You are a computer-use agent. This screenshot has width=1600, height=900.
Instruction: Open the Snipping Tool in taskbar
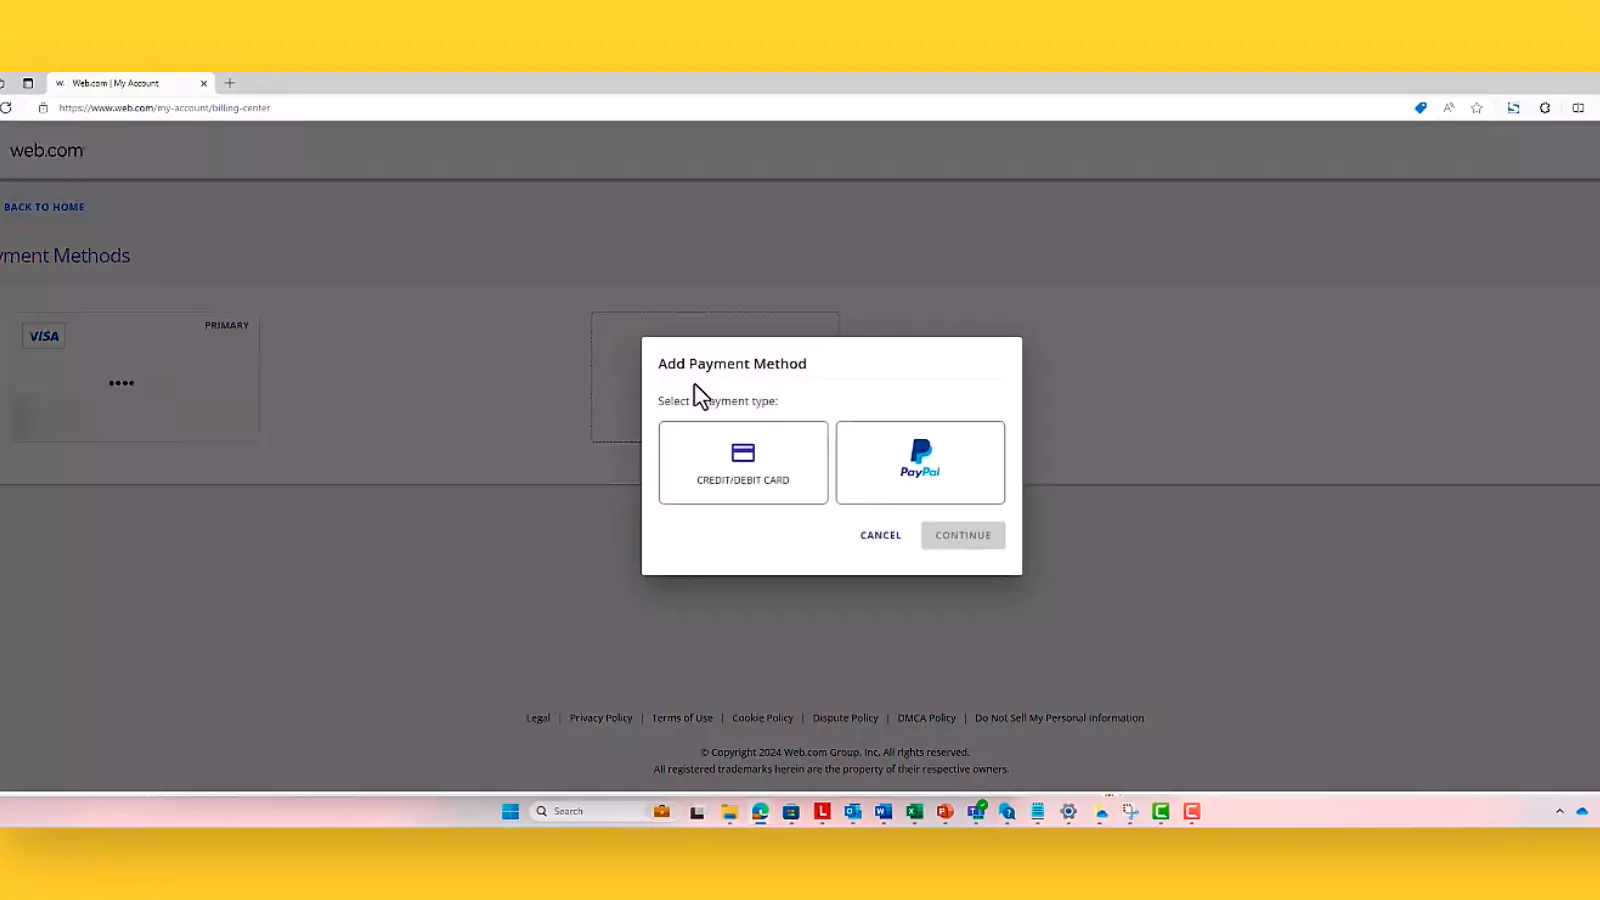tap(1130, 812)
